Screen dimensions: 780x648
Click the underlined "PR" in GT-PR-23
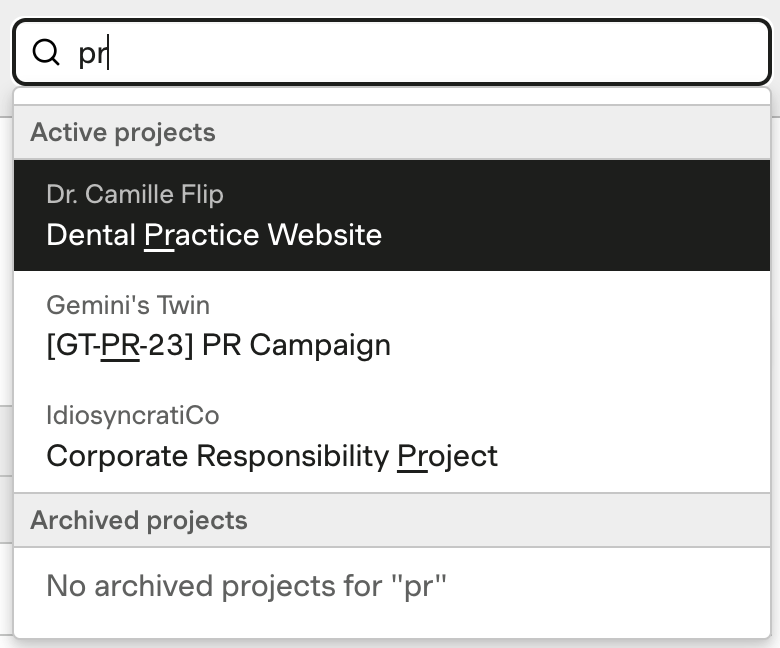[x=120, y=345]
